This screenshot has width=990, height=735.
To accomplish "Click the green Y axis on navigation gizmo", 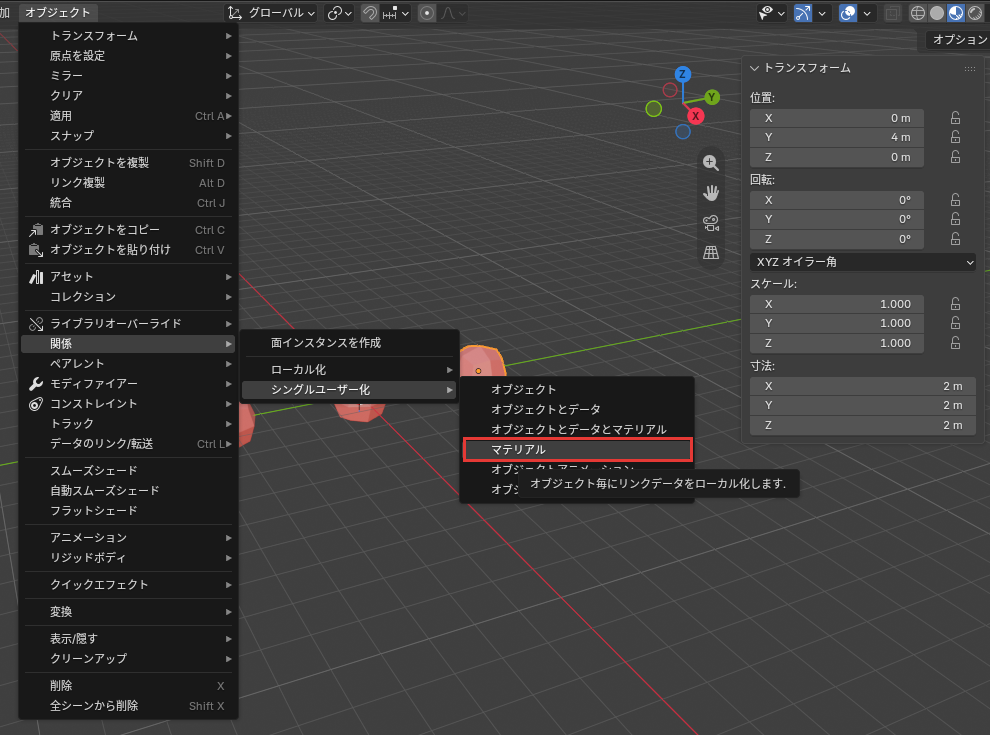I will (x=712, y=97).
